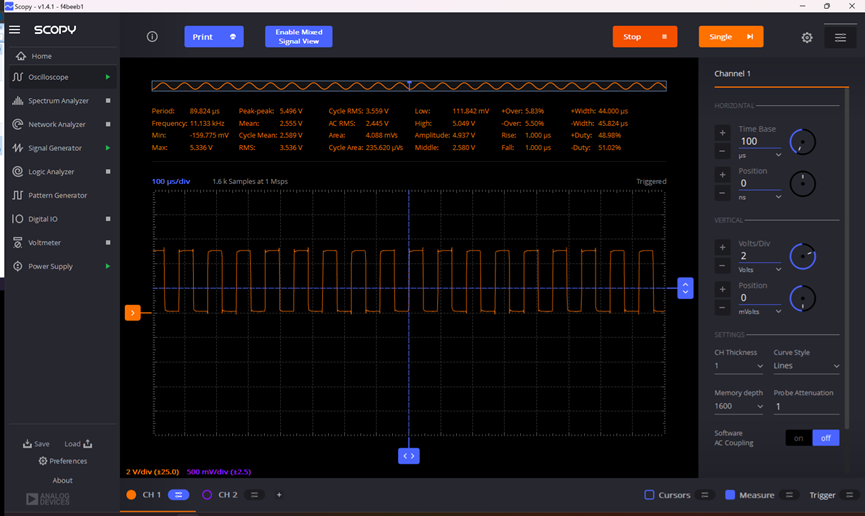Toggle Network Analyzer run square in sidebar
This screenshot has width=865, height=516.
pos(108,124)
